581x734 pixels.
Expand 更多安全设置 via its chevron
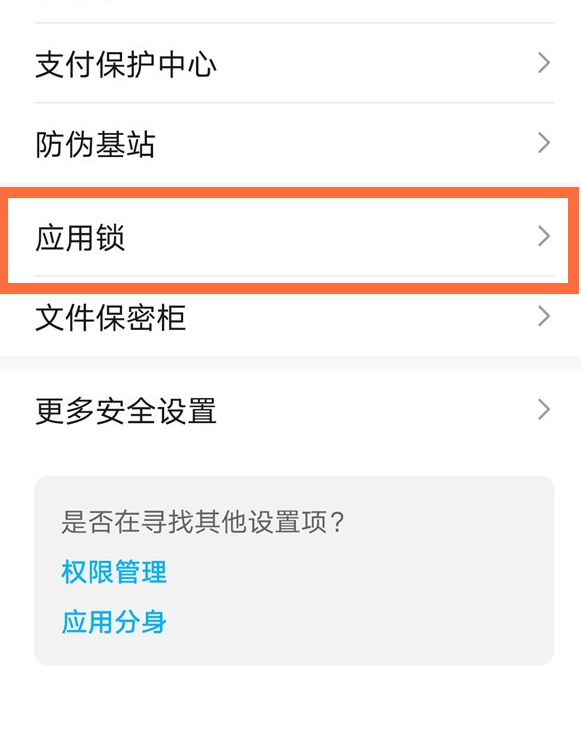[x=544, y=410]
